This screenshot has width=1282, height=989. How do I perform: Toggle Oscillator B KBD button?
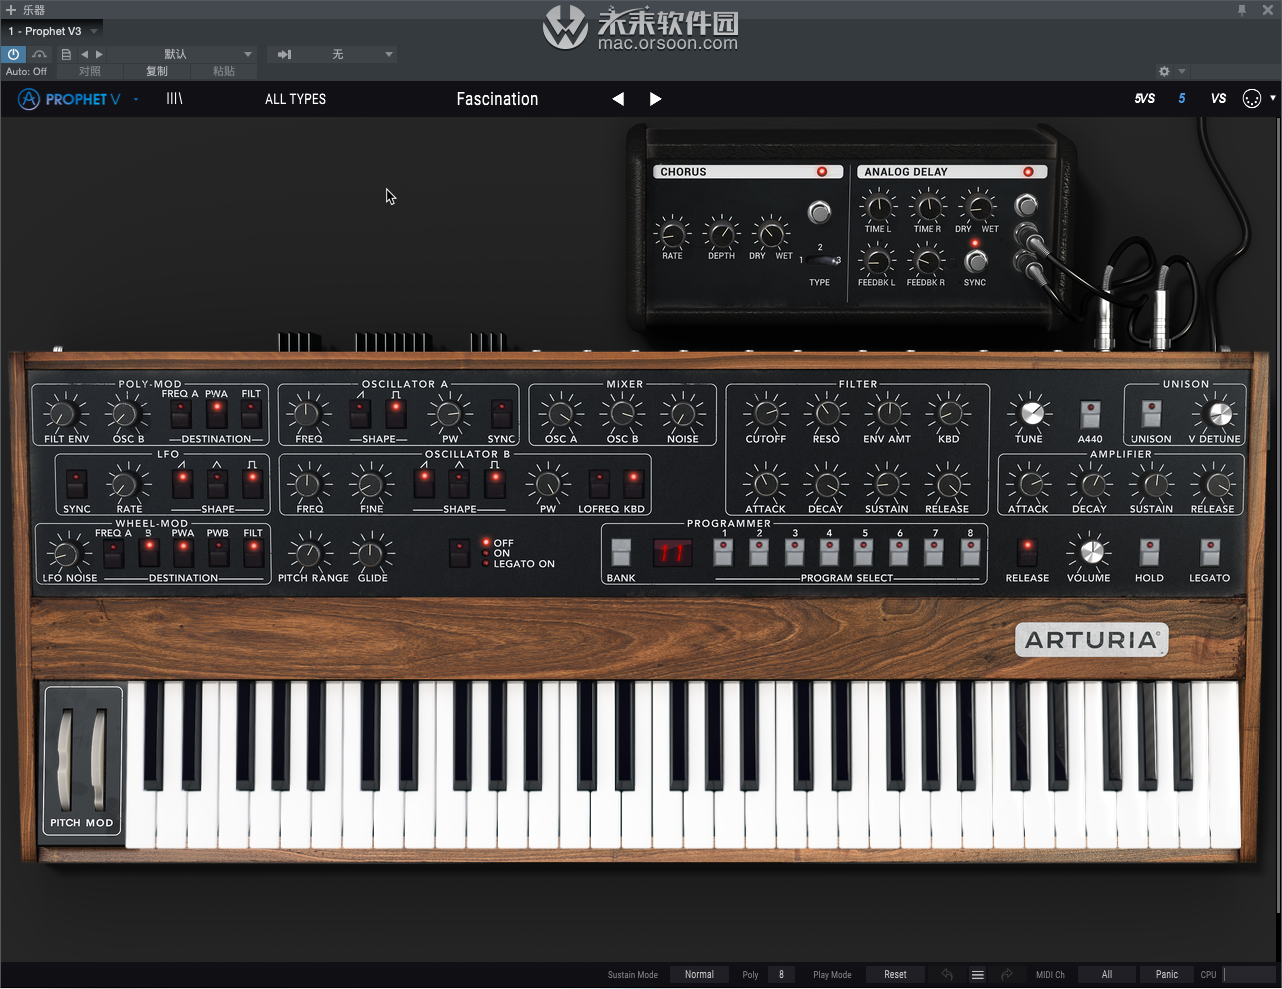(x=634, y=484)
